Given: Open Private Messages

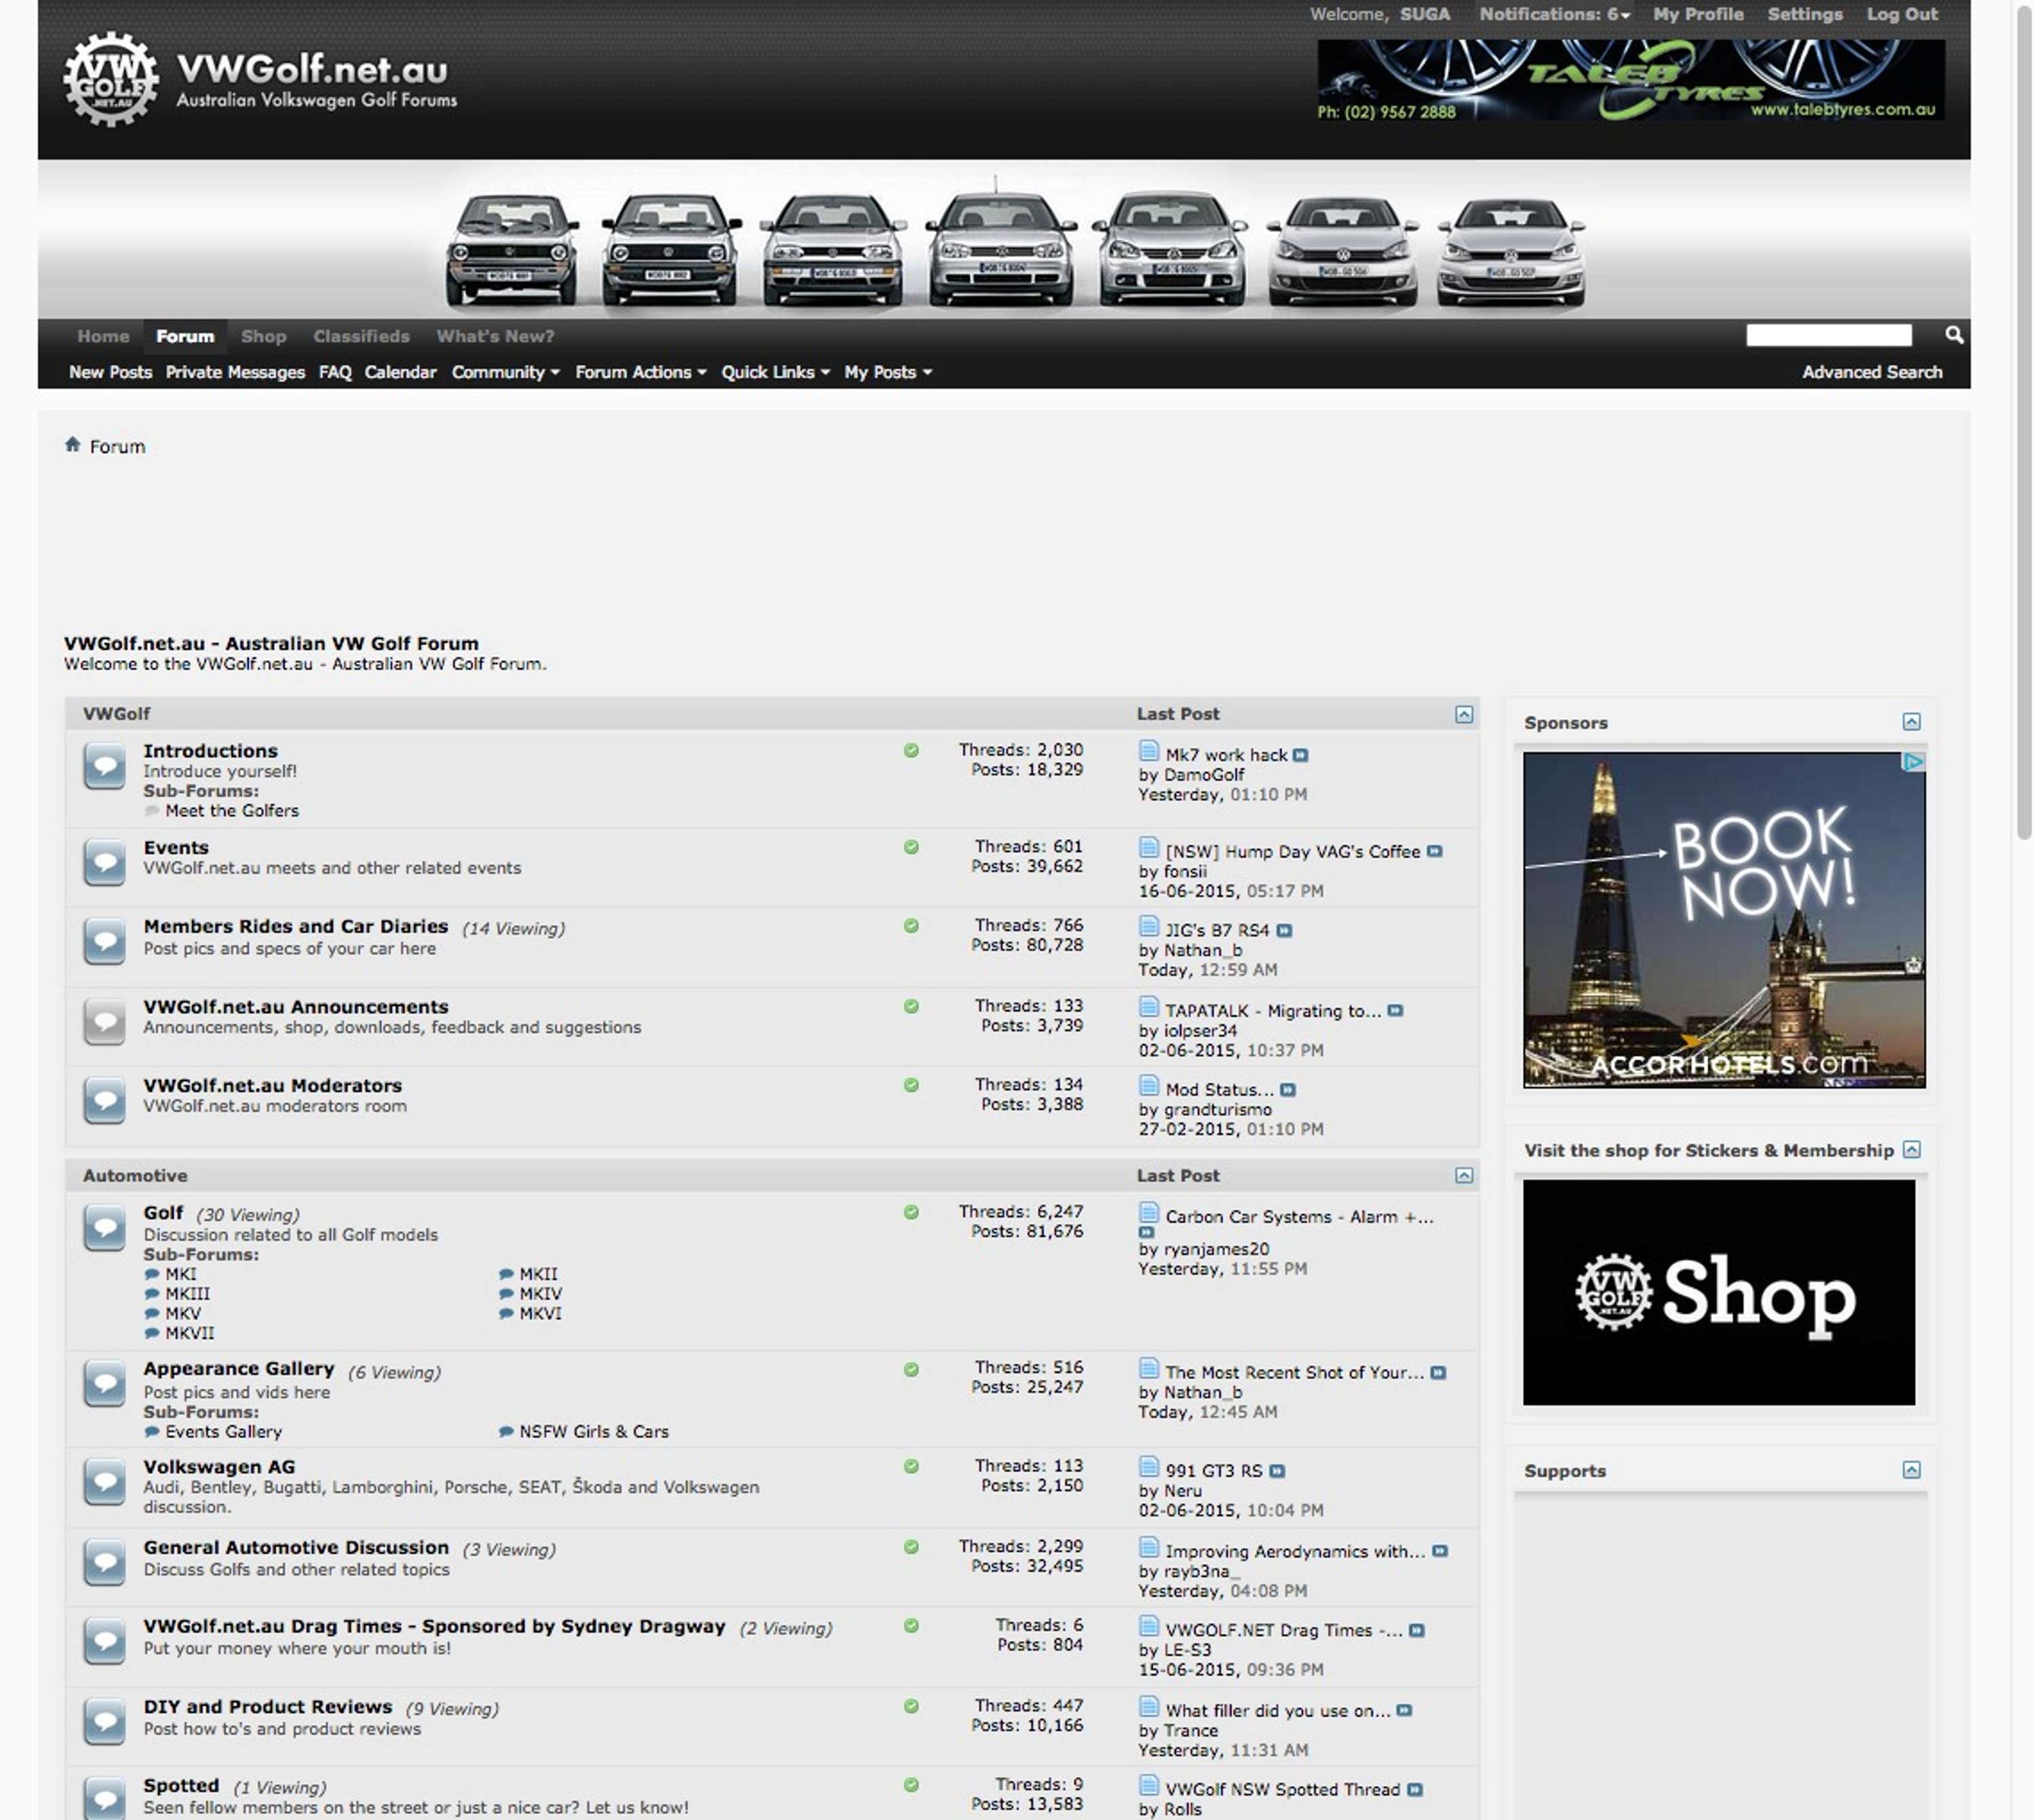Looking at the screenshot, I should click(x=235, y=372).
